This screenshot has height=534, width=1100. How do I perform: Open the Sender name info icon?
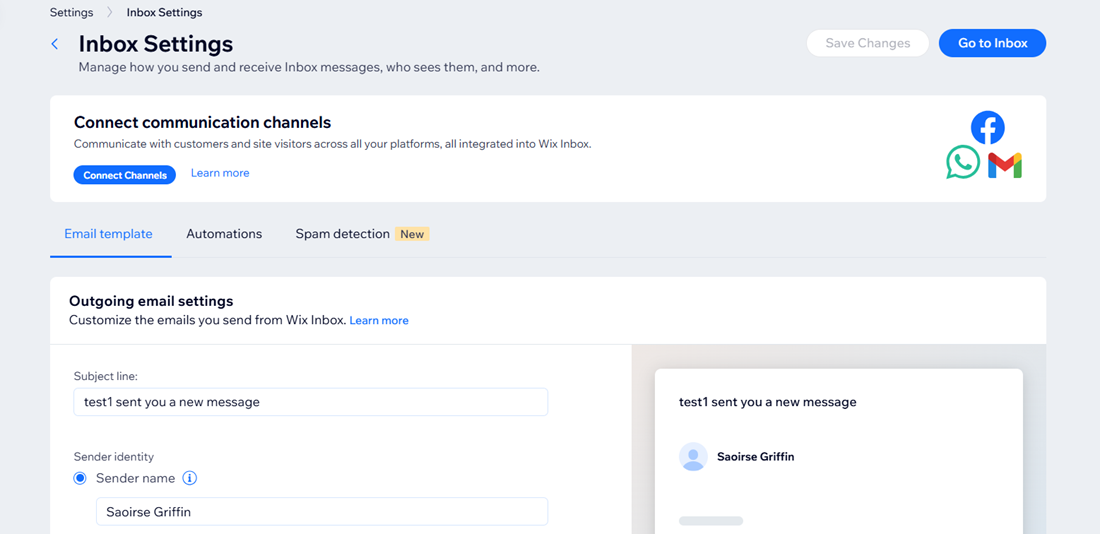pyautogui.click(x=189, y=479)
